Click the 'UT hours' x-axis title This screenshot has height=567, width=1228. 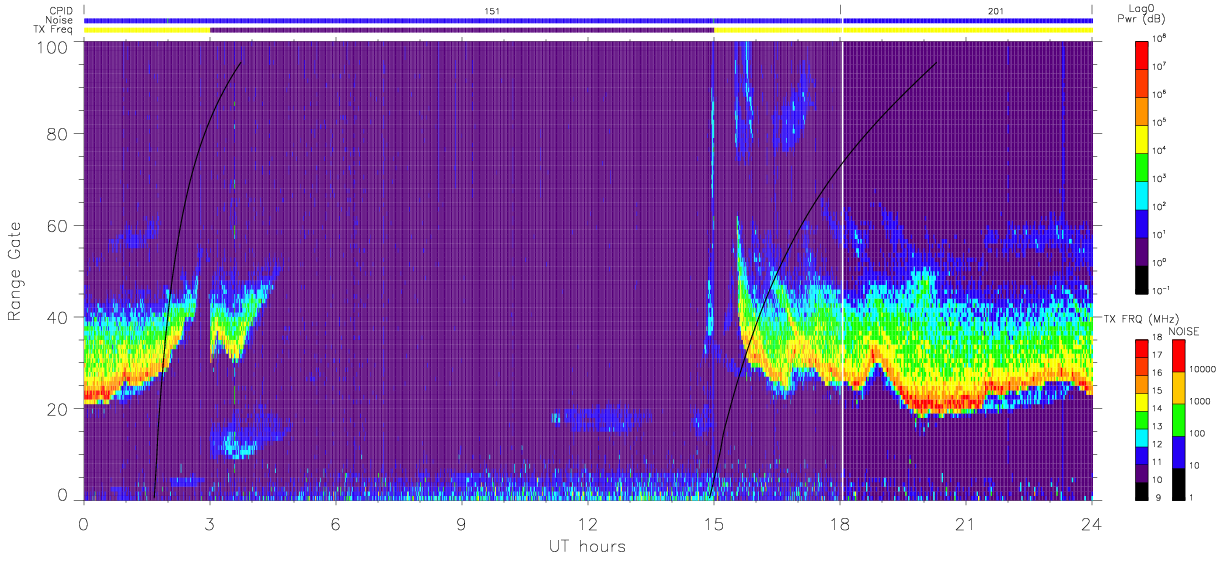[x=587, y=546]
